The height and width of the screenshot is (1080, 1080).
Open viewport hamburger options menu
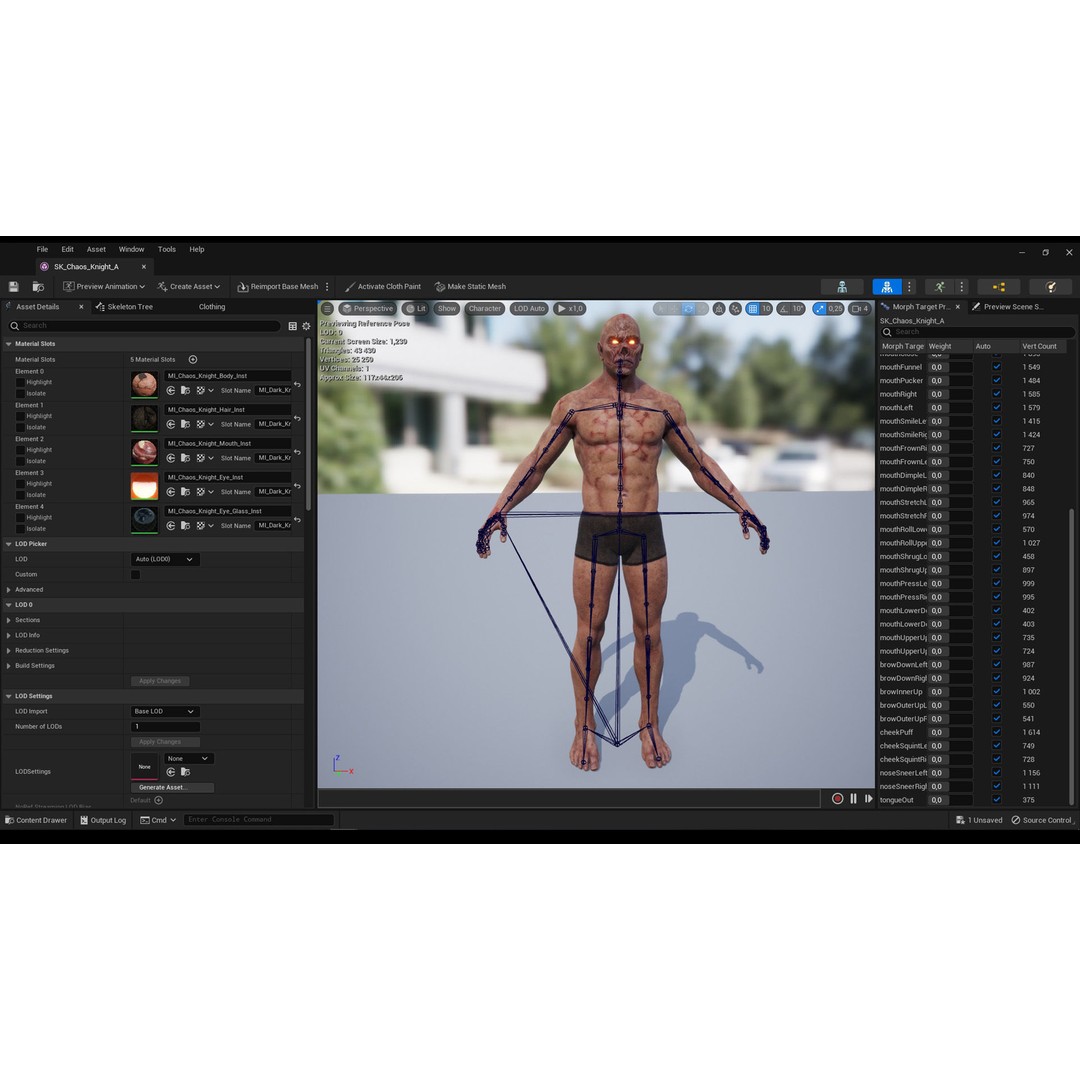[328, 309]
